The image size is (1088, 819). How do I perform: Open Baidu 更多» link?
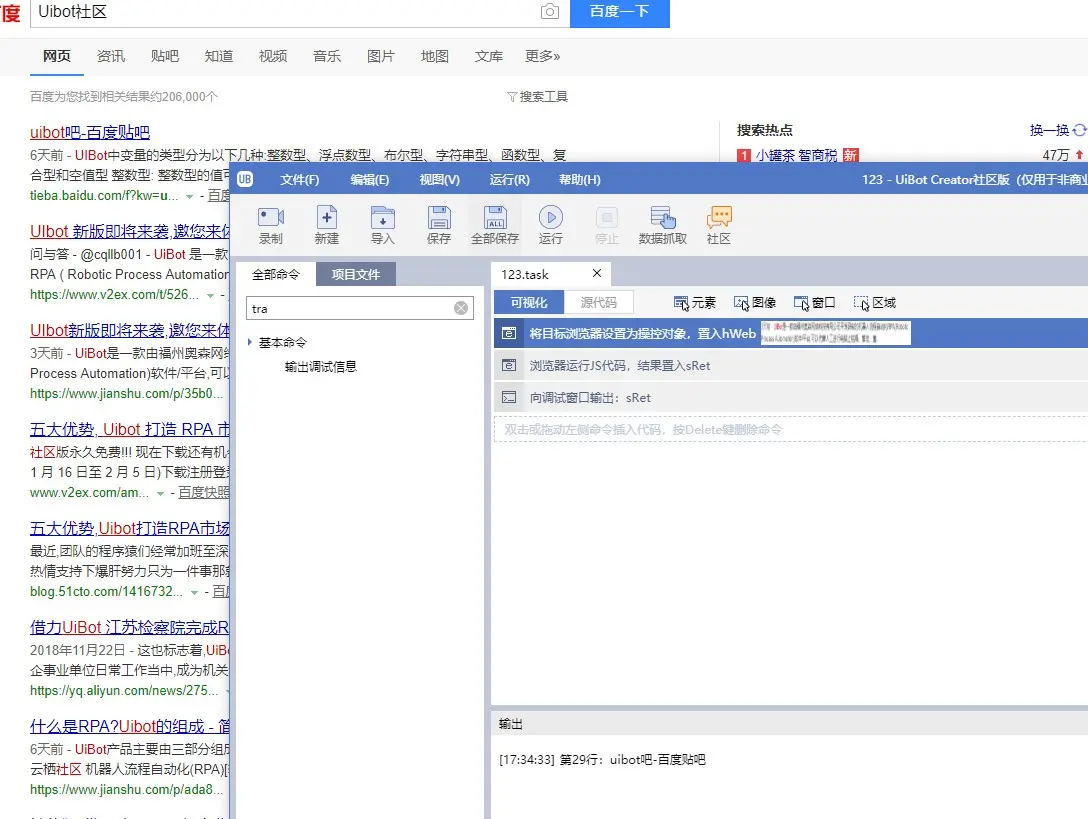pos(543,56)
